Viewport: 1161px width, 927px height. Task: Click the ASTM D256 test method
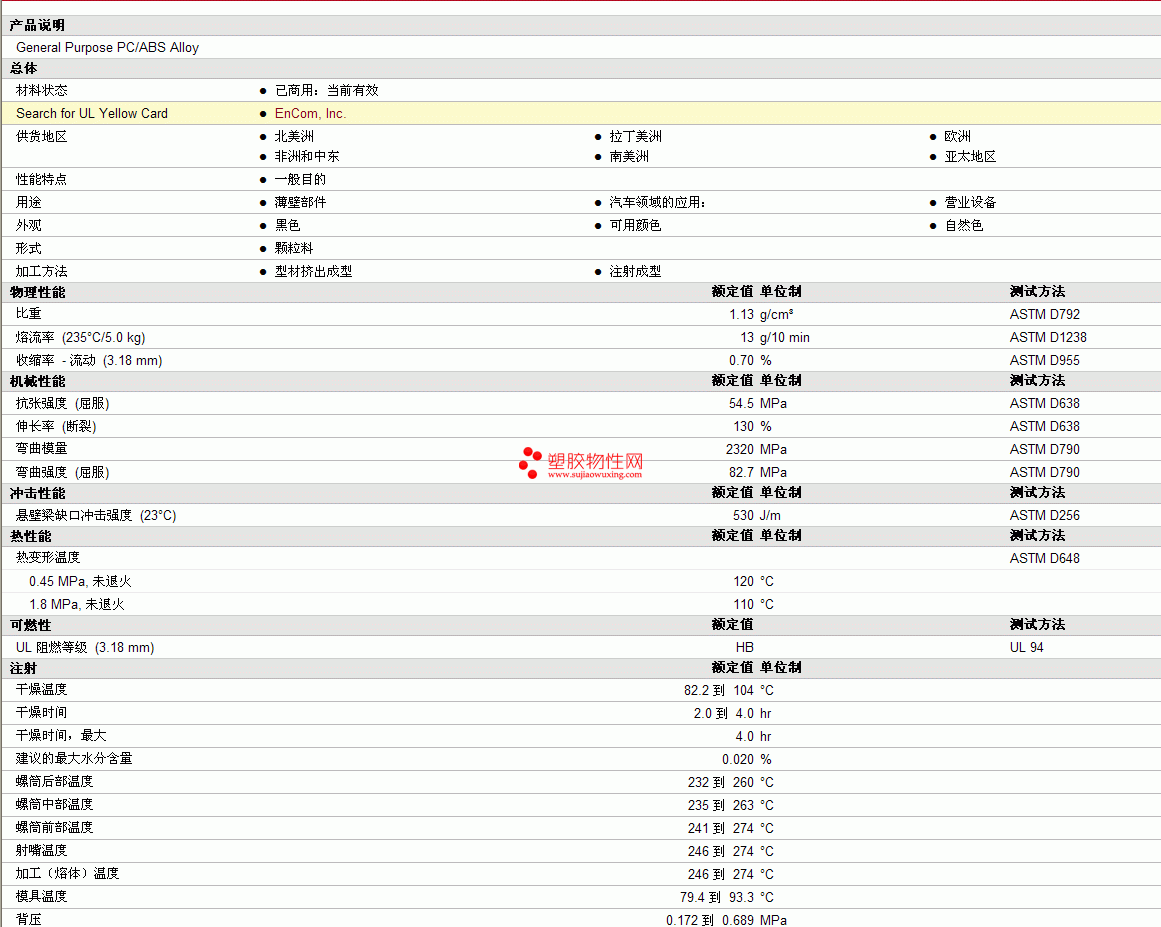point(1045,515)
